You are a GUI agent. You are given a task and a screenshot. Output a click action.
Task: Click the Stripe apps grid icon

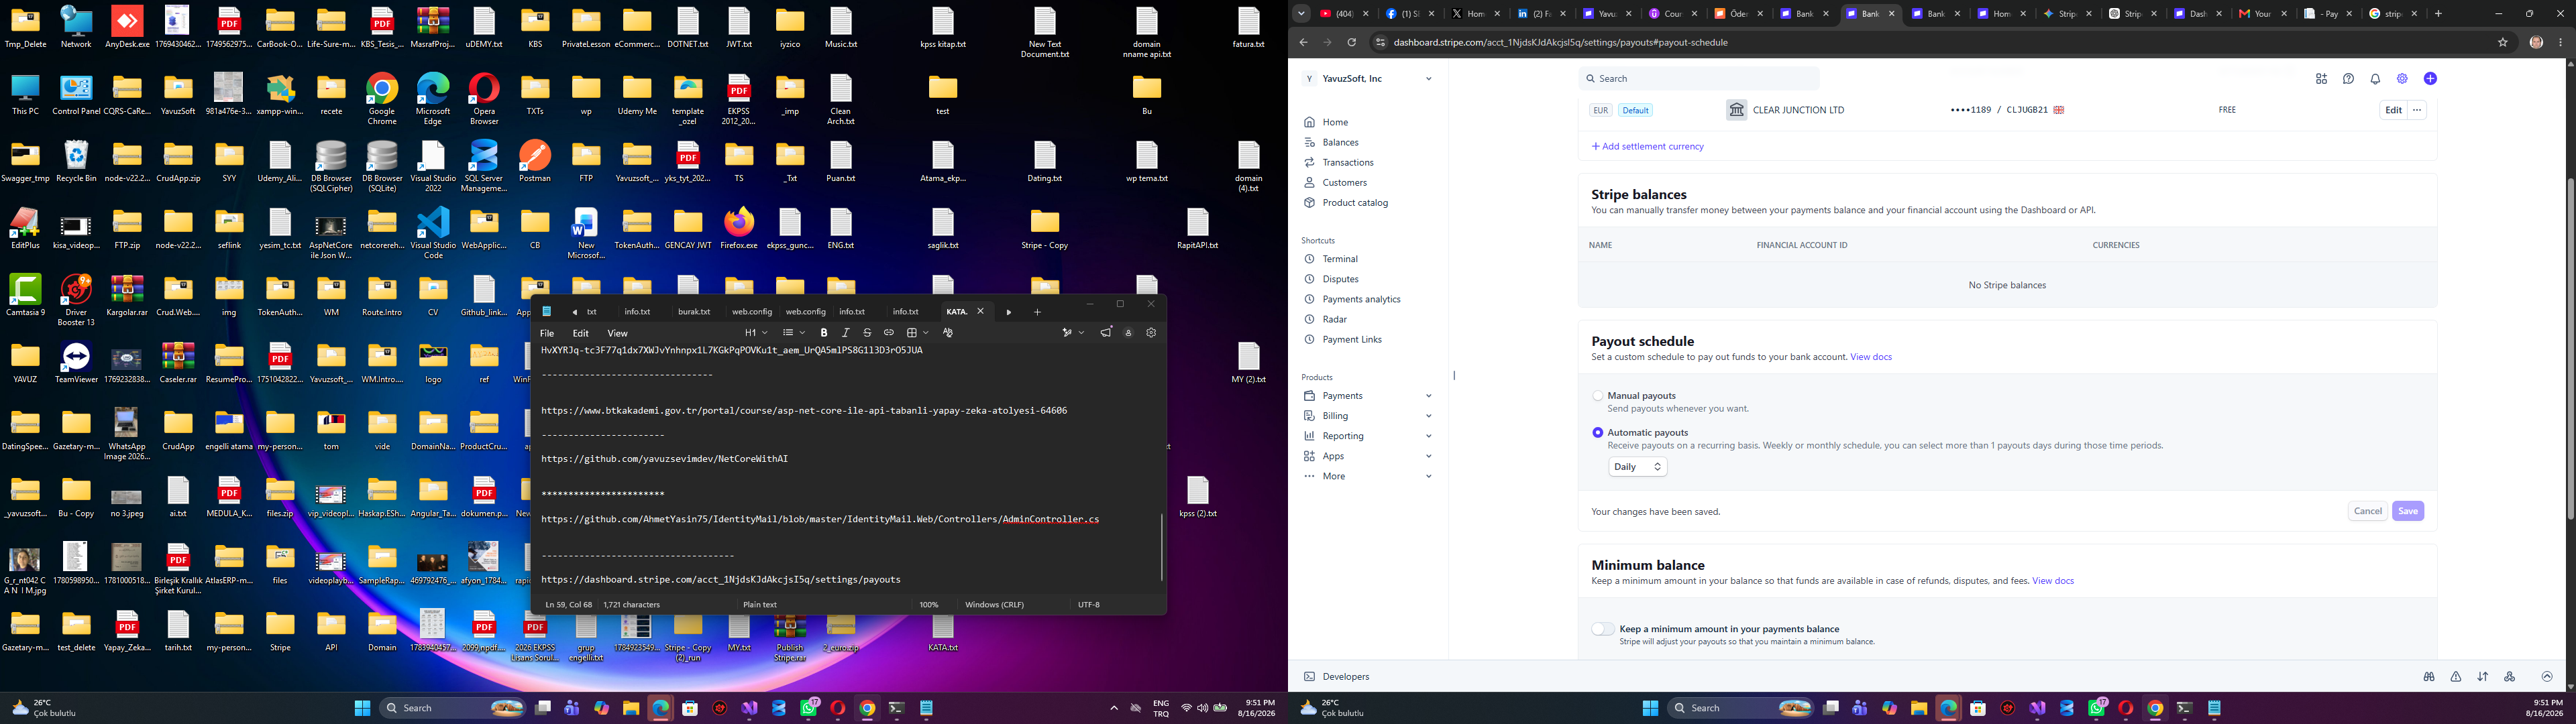[x=2321, y=79]
